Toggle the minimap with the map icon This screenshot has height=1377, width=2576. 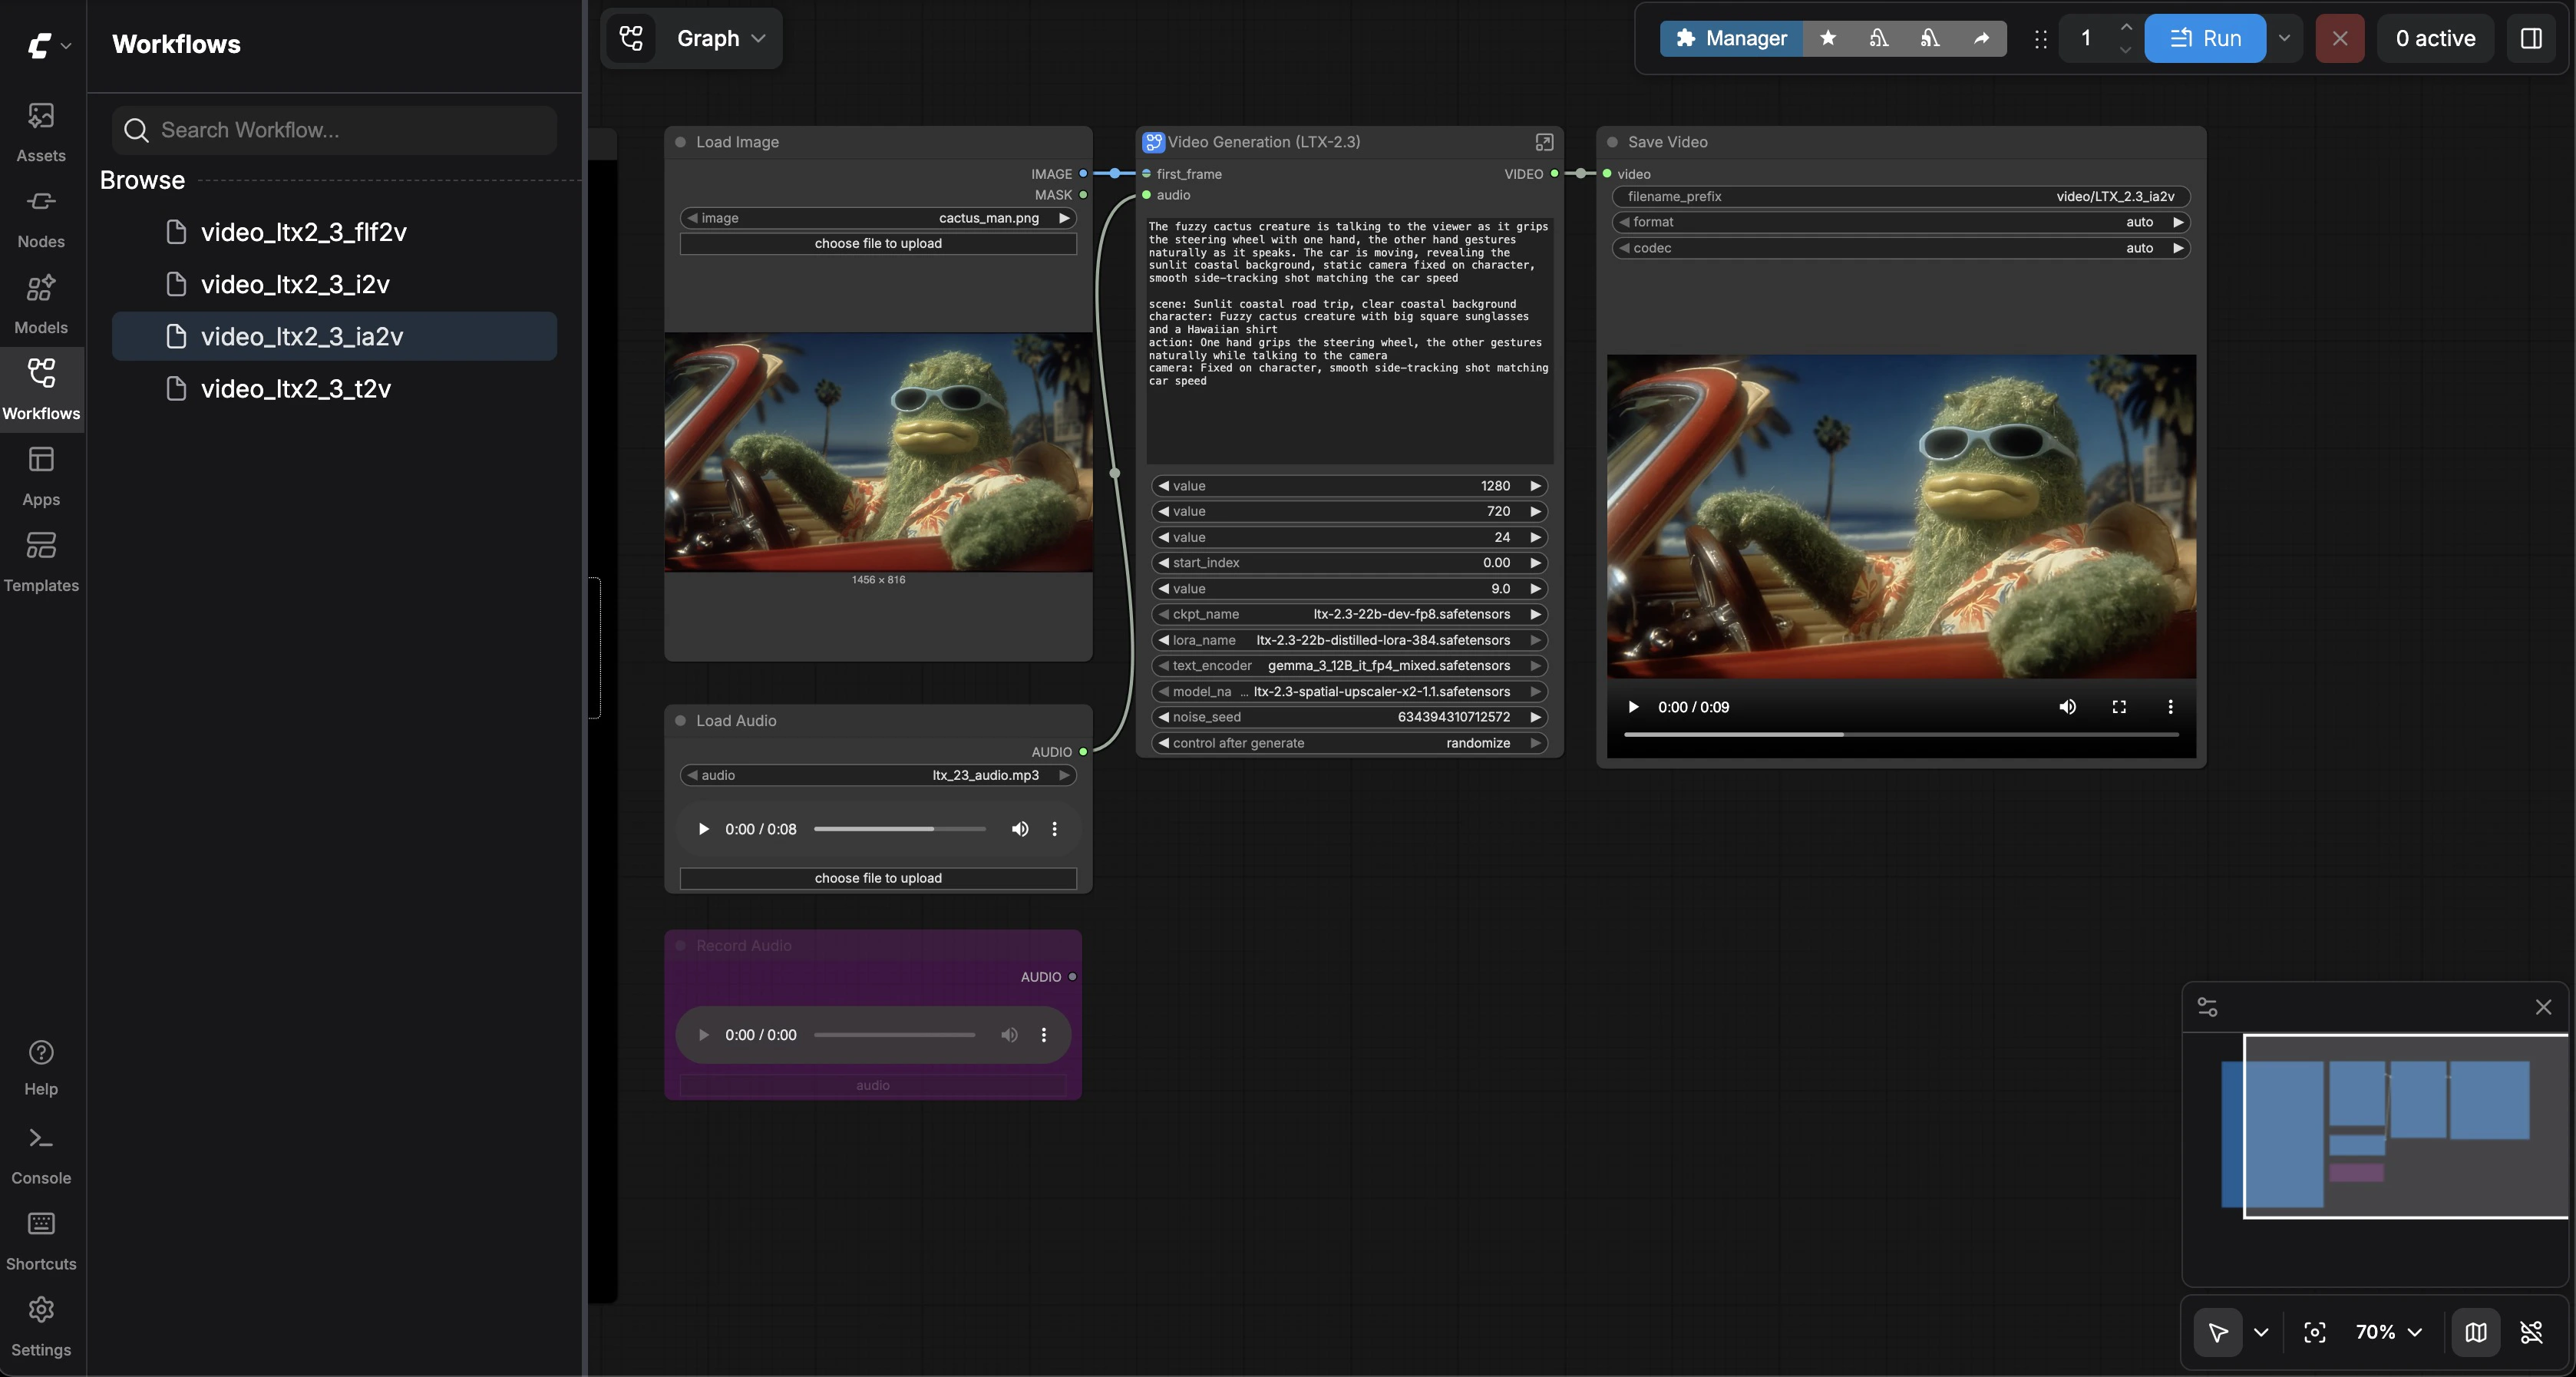point(2475,1332)
